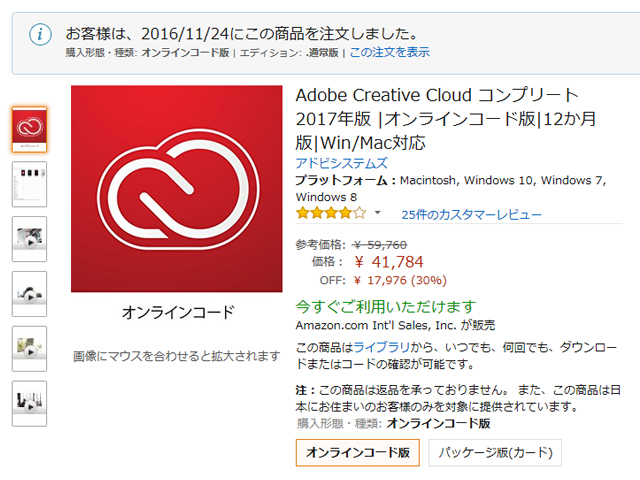Image resolution: width=640 pixels, height=480 pixels.
Task: Select the red Creative Cloud logo thumbnail
Action: click(x=29, y=129)
